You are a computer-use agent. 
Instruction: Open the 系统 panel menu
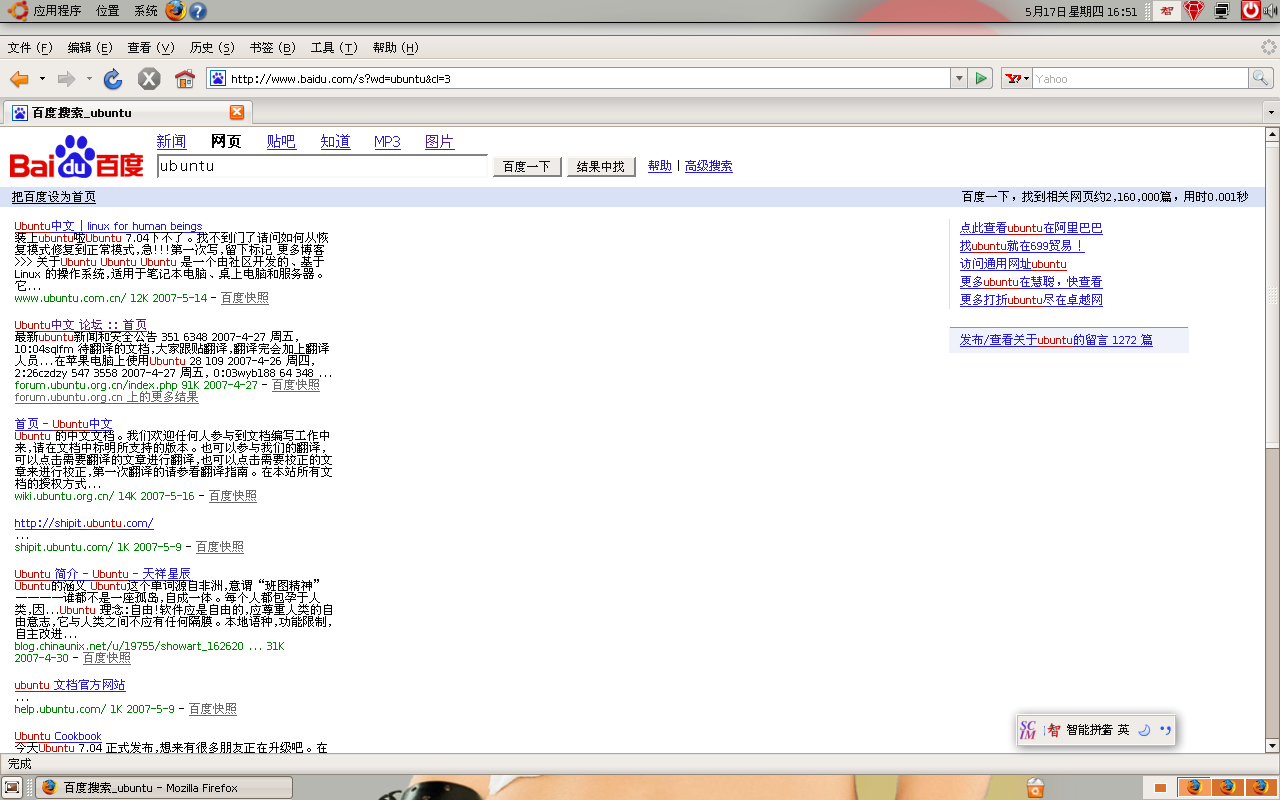[146, 11]
